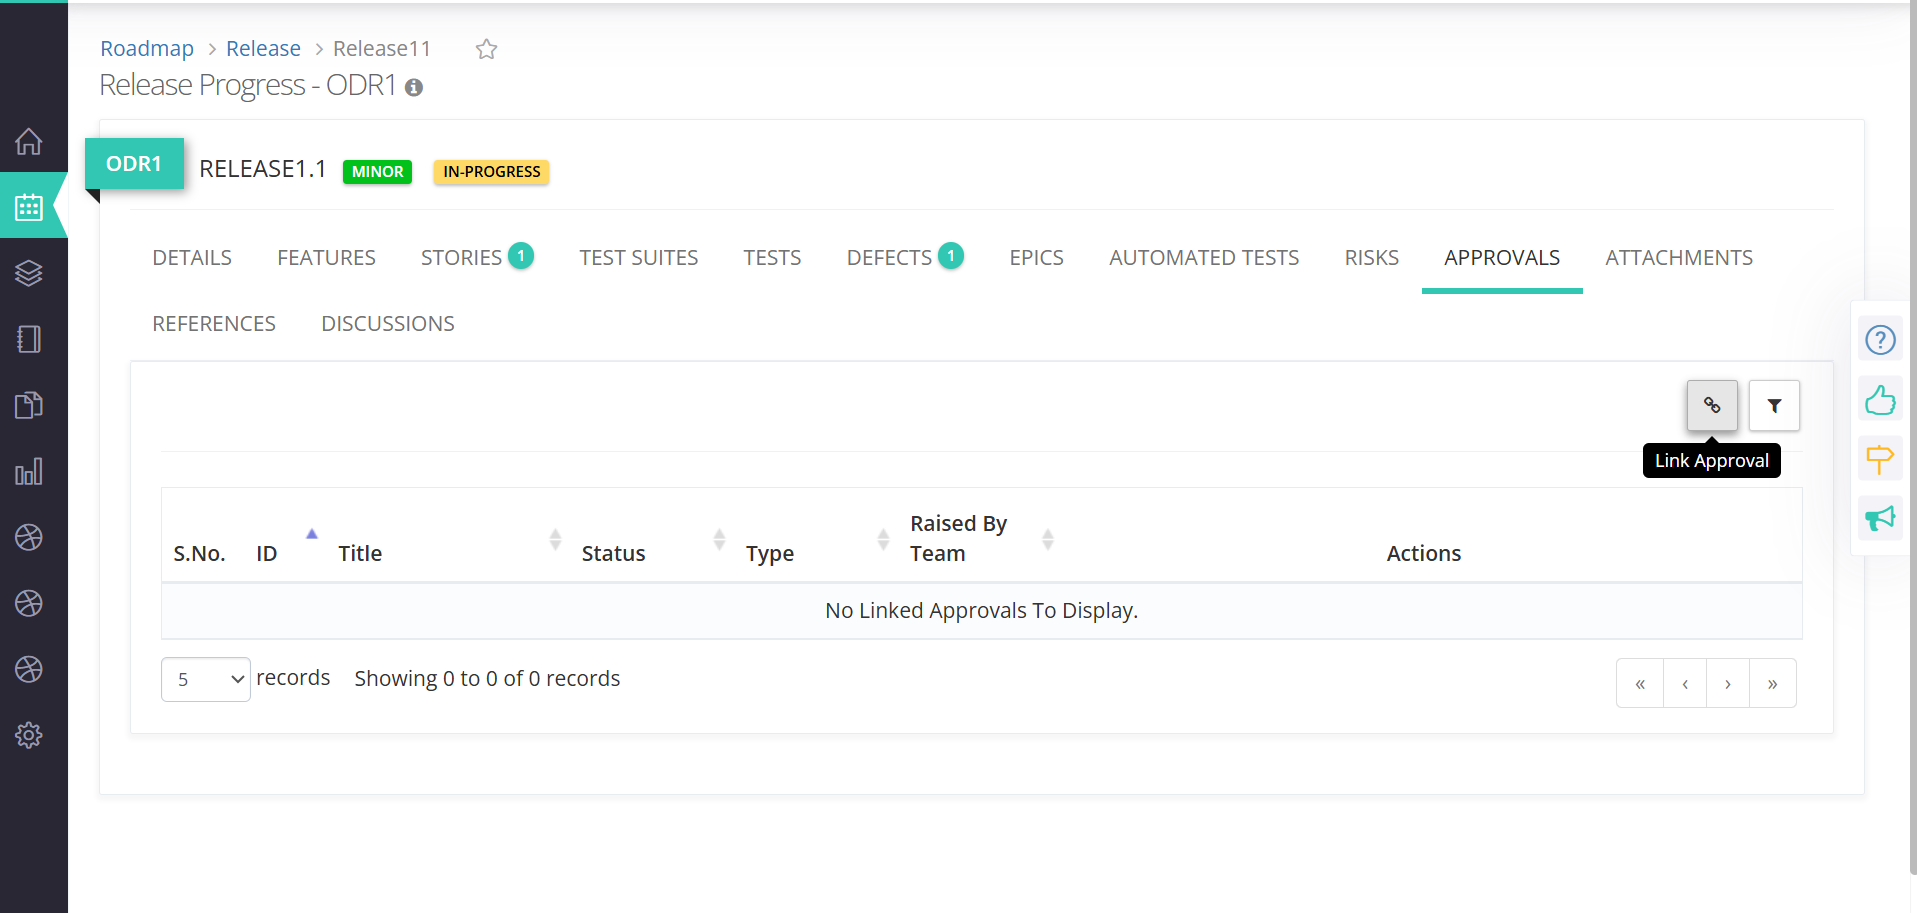Click the Link Approval chain icon button
Screen dimensions: 1917x913
pyautogui.click(x=1711, y=405)
